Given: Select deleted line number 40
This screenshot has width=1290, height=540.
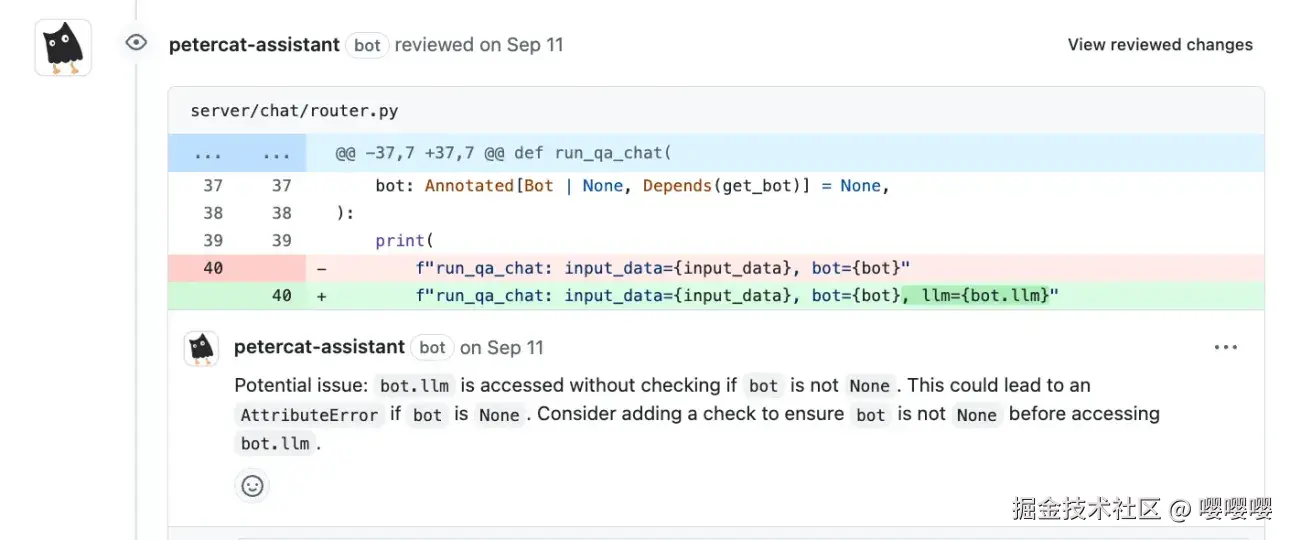Looking at the screenshot, I should click(x=213, y=268).
